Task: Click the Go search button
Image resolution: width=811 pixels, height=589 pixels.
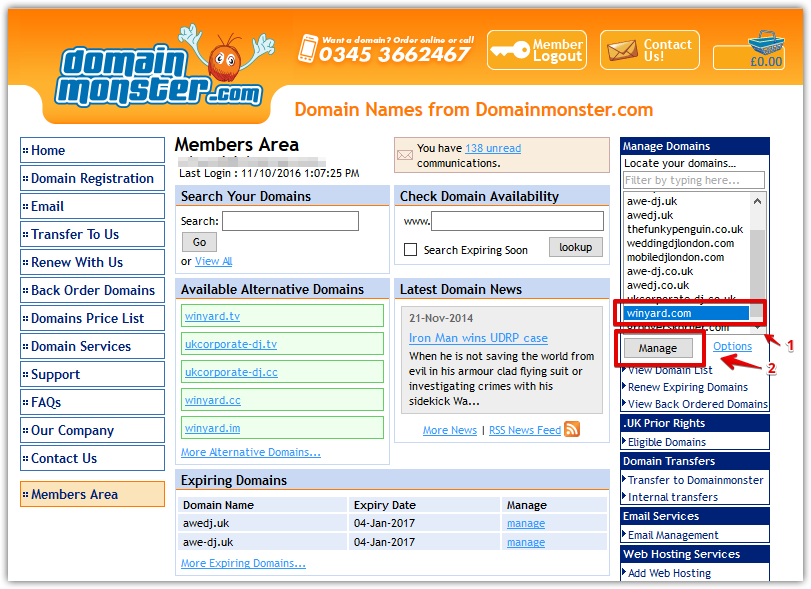Action: pos(199,241)
